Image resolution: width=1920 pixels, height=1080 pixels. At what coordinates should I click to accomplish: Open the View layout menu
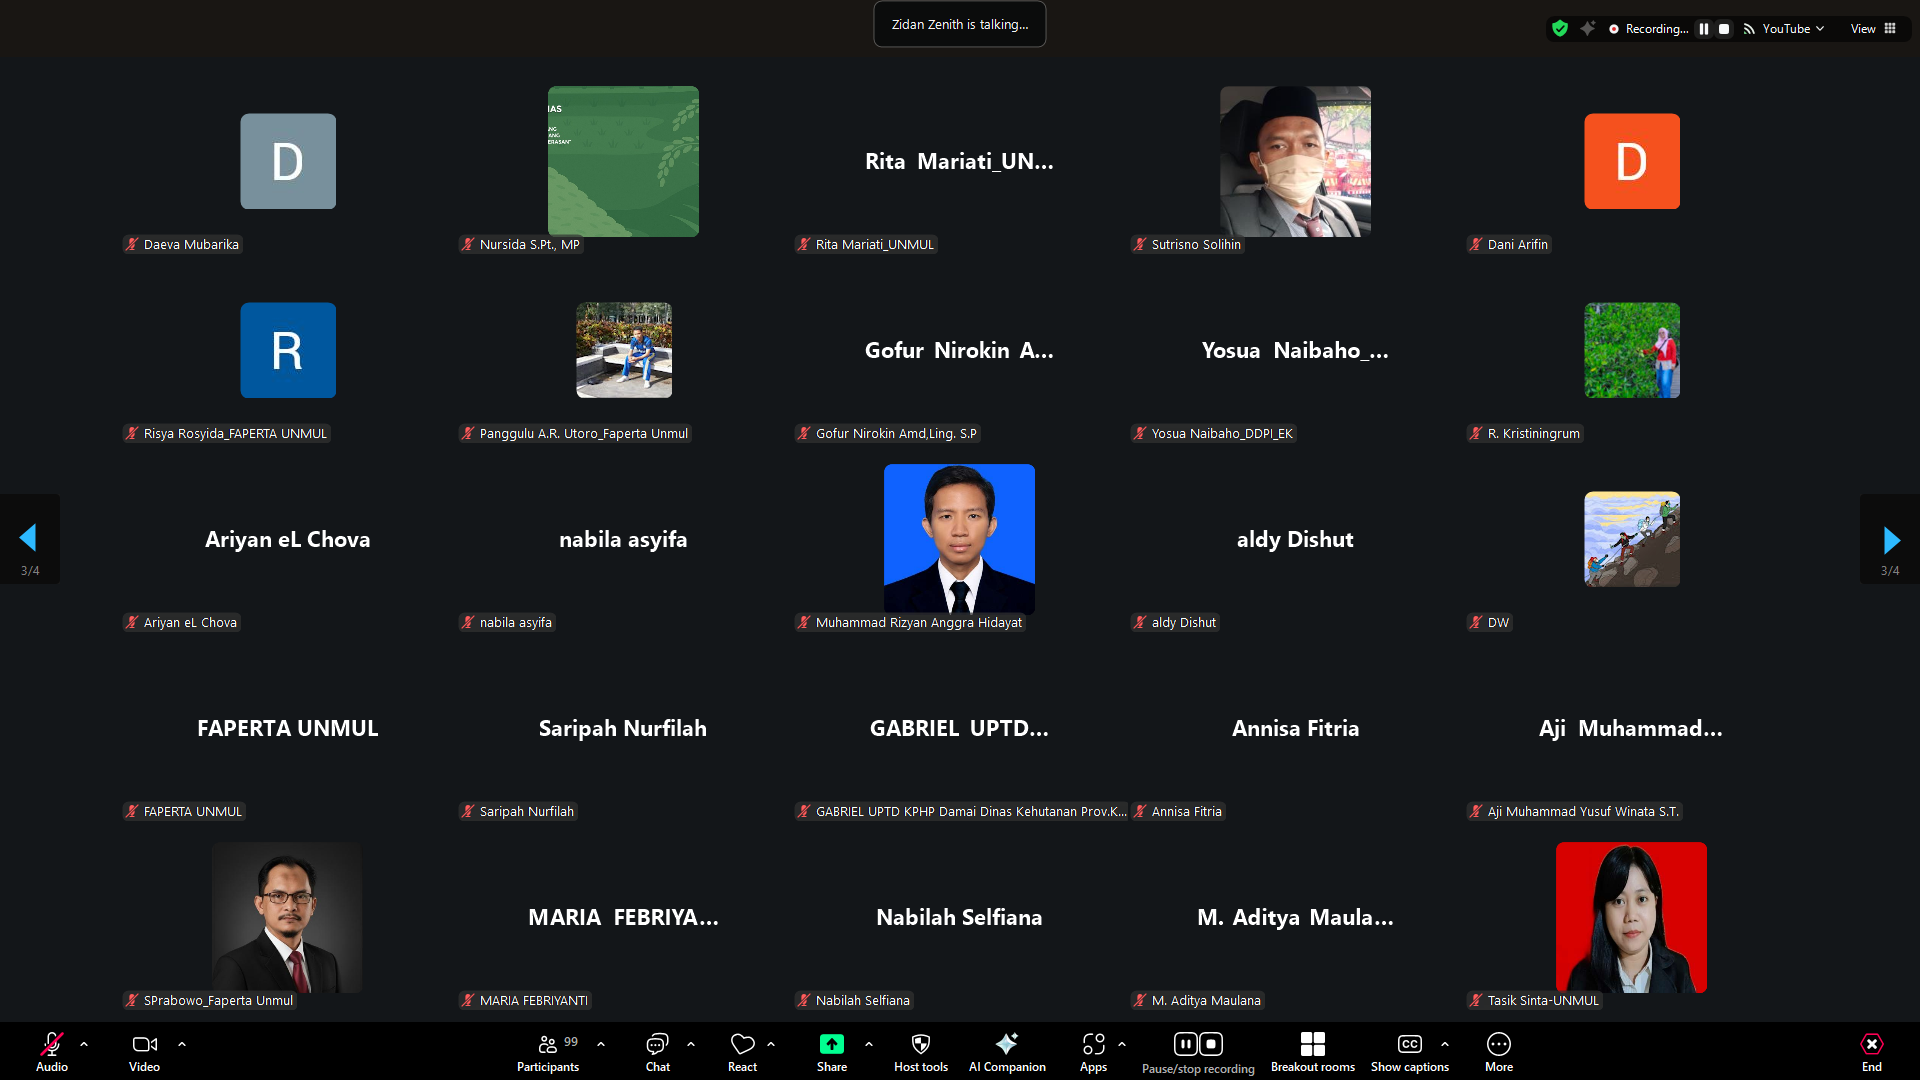[1872, 29]
